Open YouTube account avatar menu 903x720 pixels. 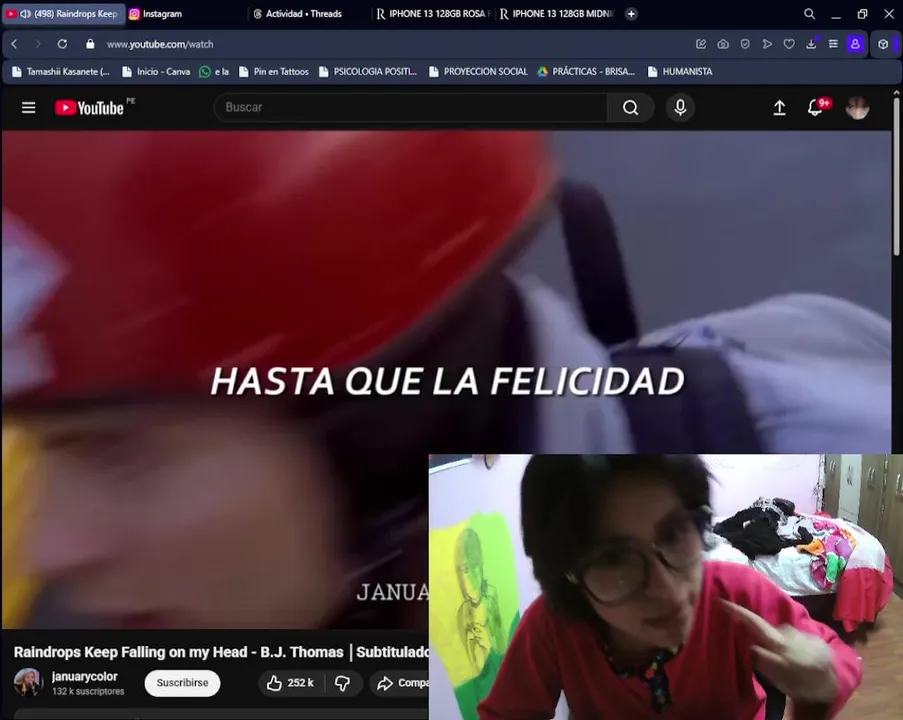(857, 108)
